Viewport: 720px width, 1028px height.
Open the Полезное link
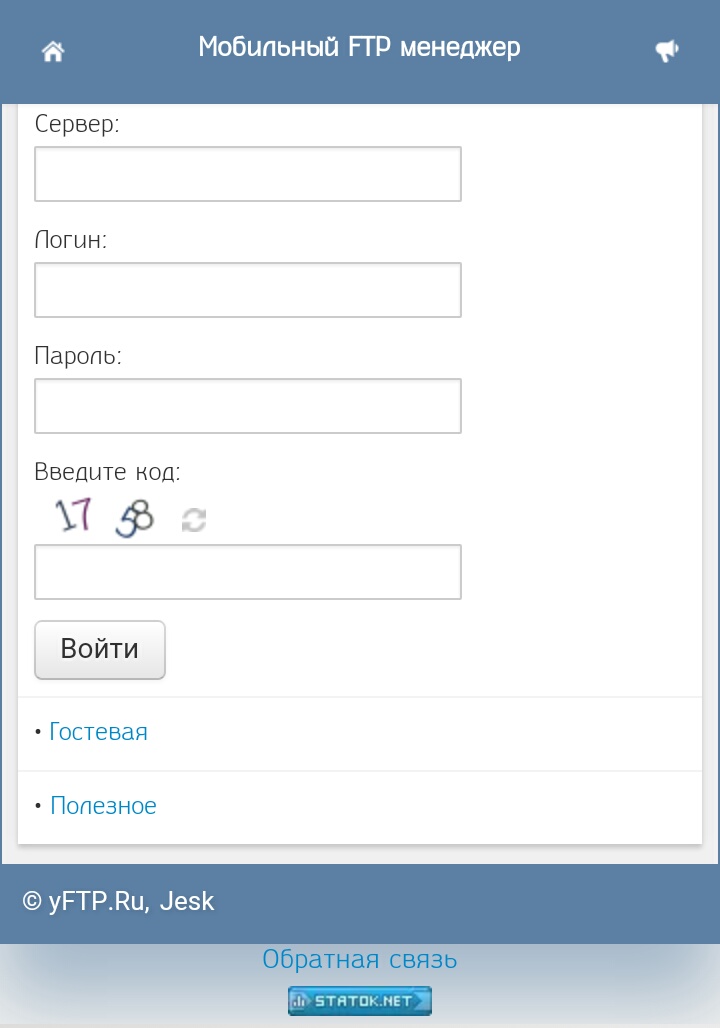click(x=103, y=806)
